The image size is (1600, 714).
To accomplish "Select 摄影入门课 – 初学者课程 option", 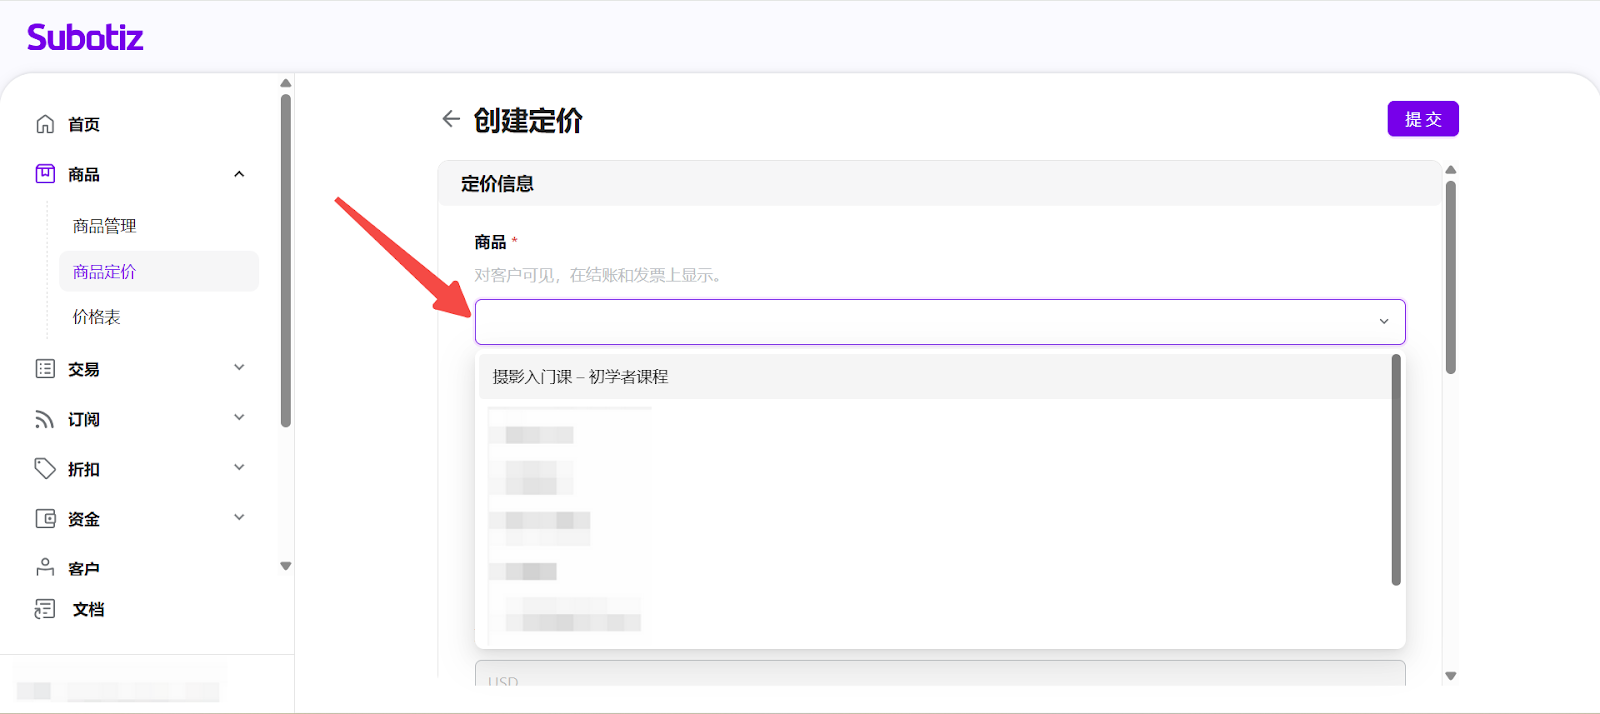I will (x=580, y=377).
